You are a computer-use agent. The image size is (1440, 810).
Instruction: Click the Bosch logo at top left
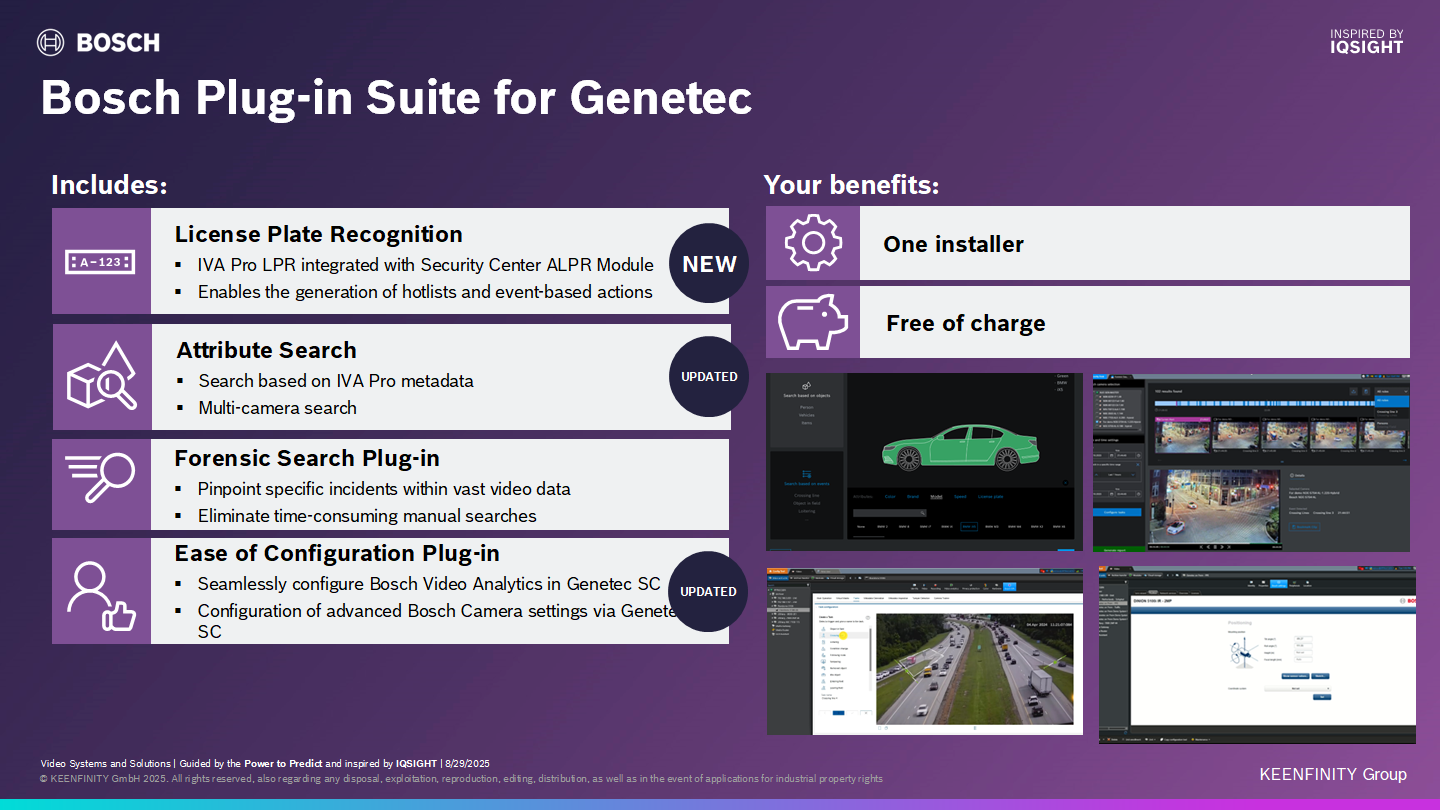[x=98, y=42]
